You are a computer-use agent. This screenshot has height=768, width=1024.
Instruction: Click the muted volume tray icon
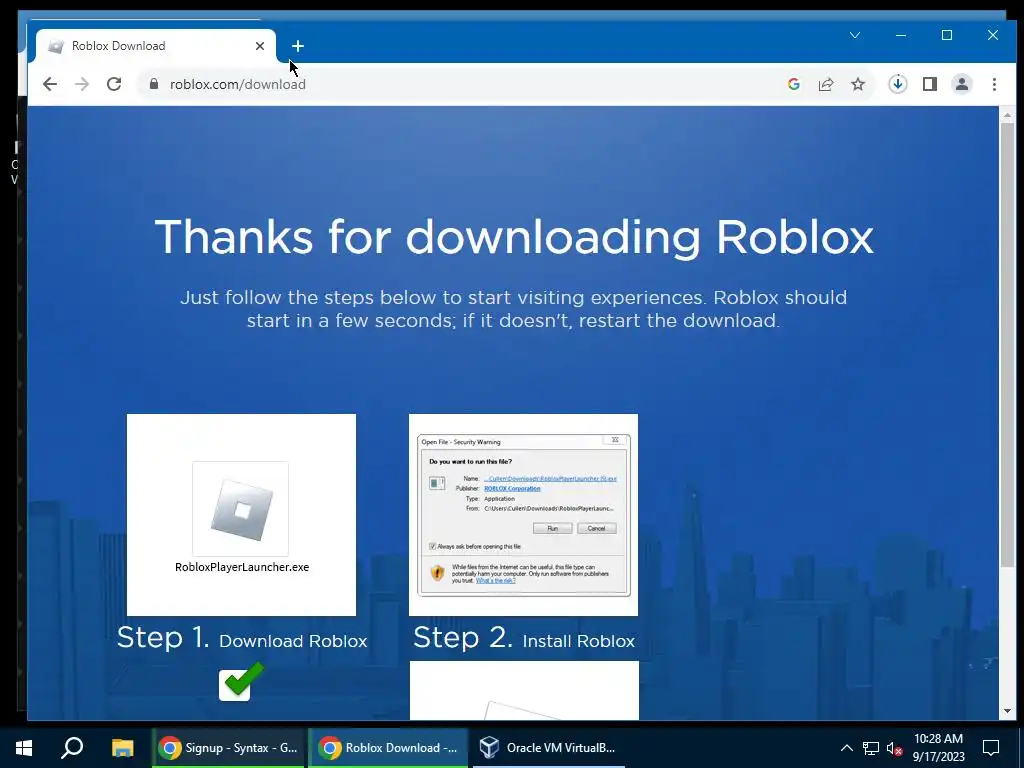(x=894, y=748)
